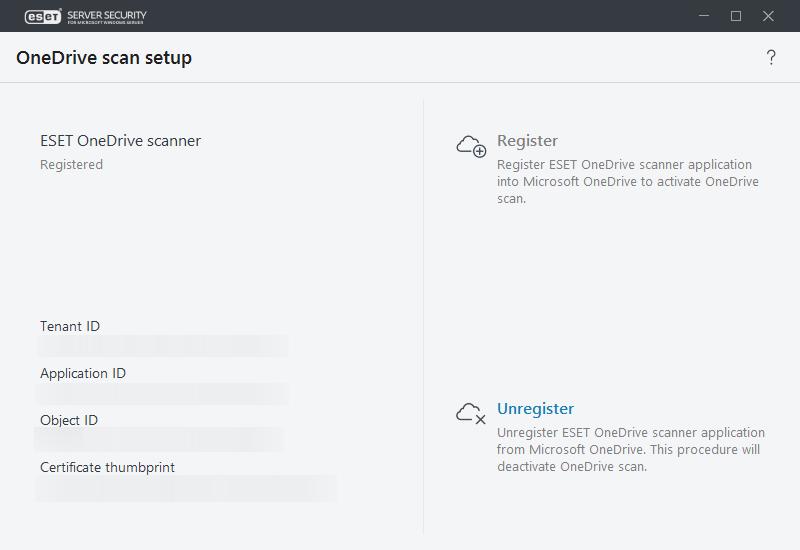The width and height of the screenshot is (800, 550).
Task: Click the cloud-plus Register icon
Action: tap(471, 146)
